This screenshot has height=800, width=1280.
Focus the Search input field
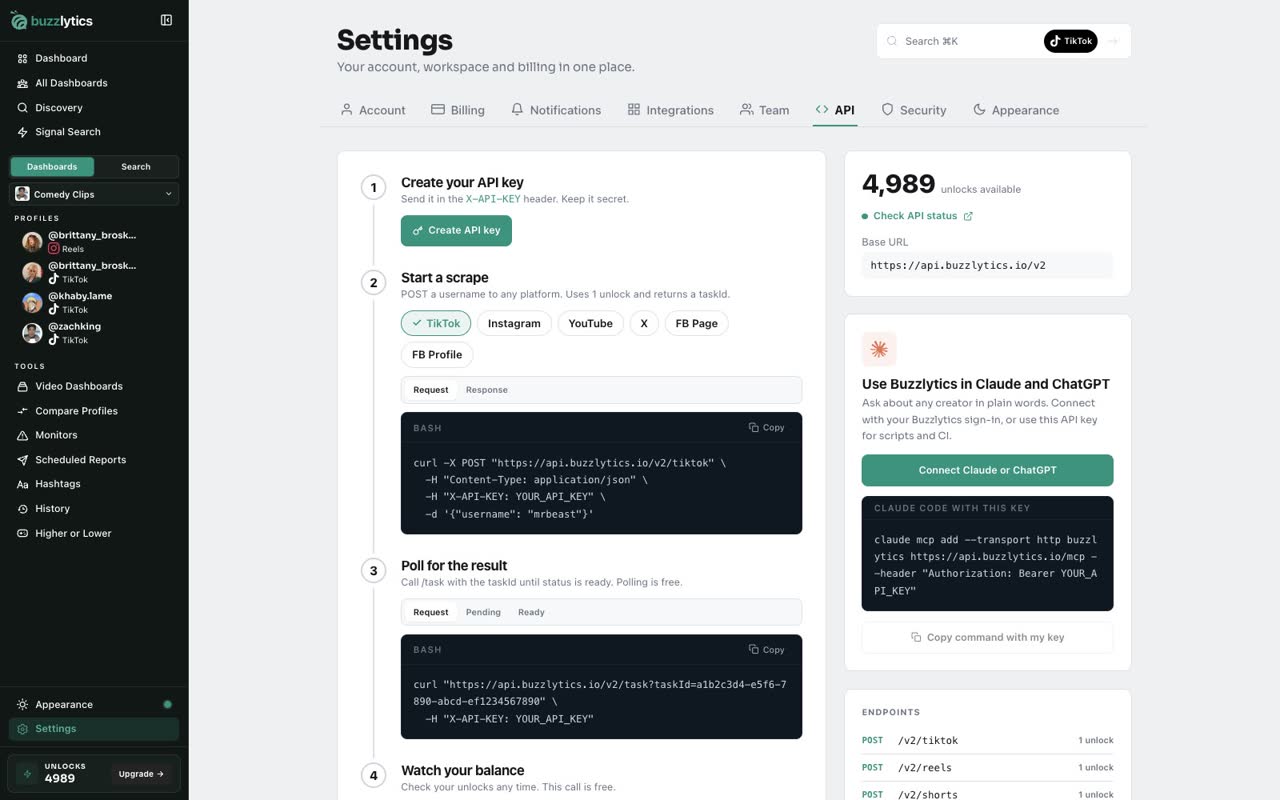click(x=970, y=41)
